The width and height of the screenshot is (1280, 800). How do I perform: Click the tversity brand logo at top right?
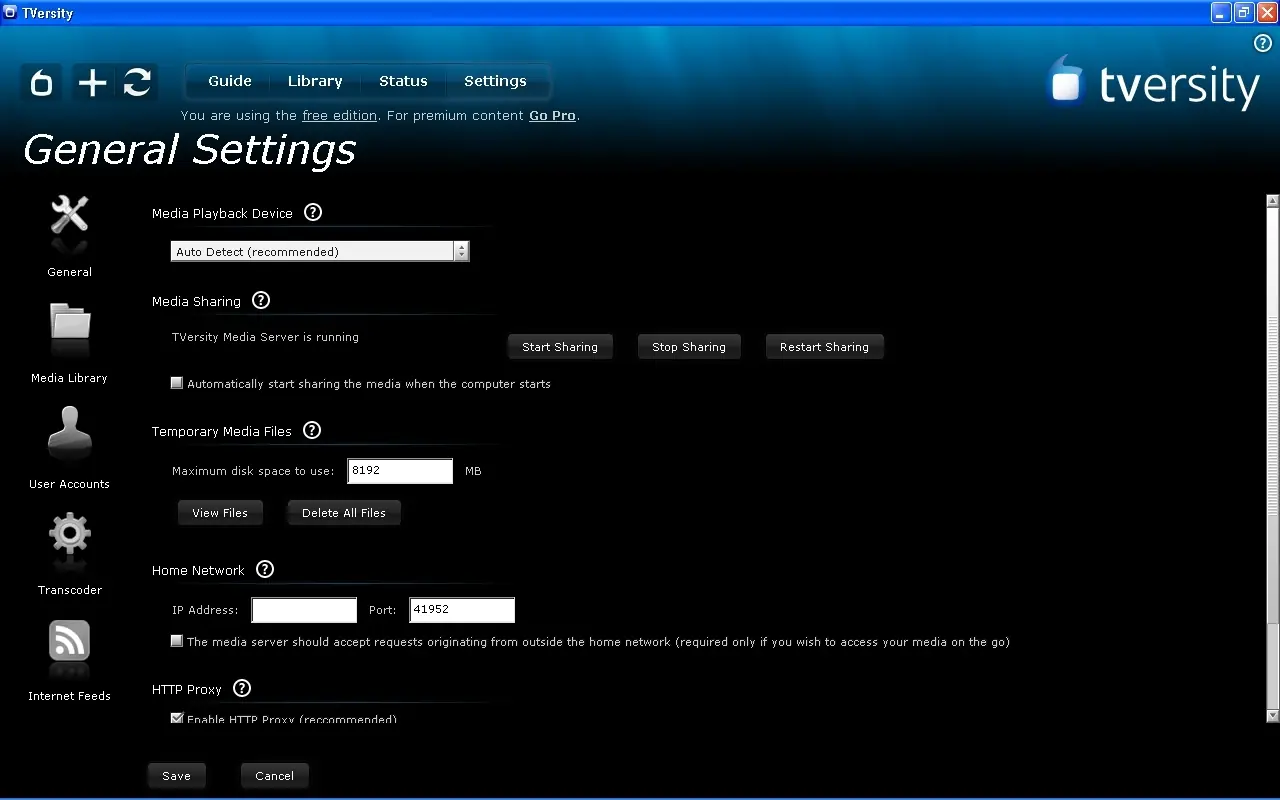pyautogui.click(x=1154, y=82)
